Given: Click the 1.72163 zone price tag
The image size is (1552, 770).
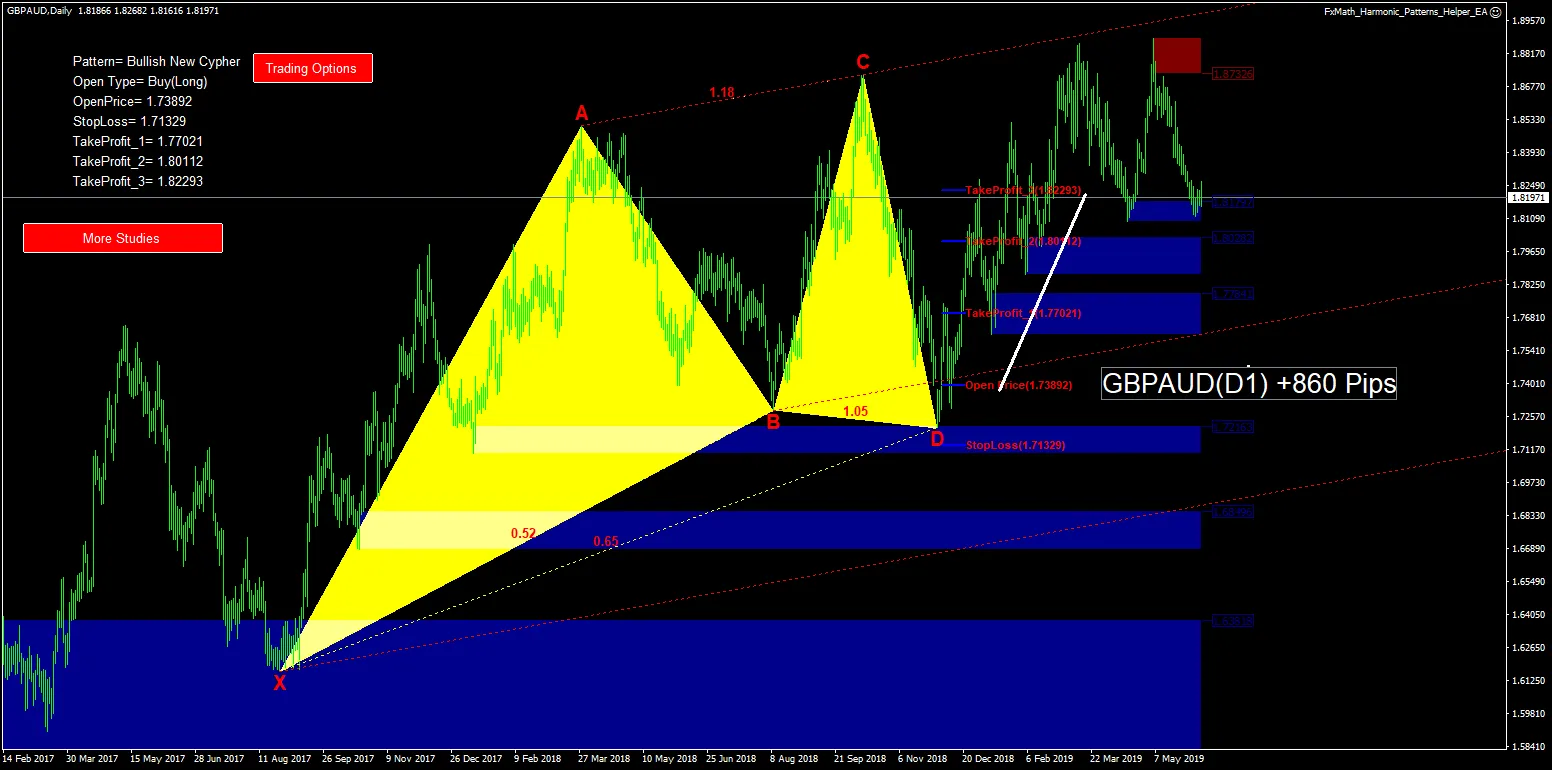Looking at the screenshot, I should coord(1233,427).
